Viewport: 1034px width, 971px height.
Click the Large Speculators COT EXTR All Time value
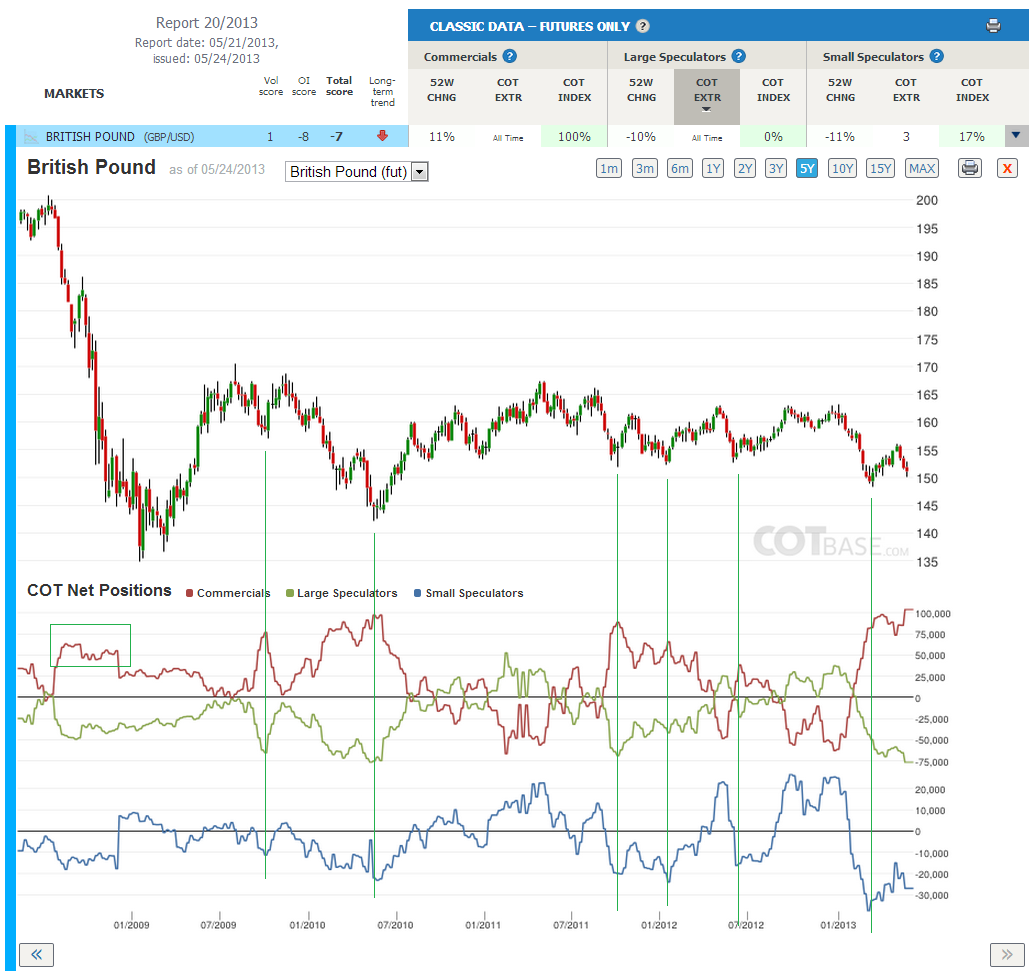pyautogui.click(x=707, y=138)
